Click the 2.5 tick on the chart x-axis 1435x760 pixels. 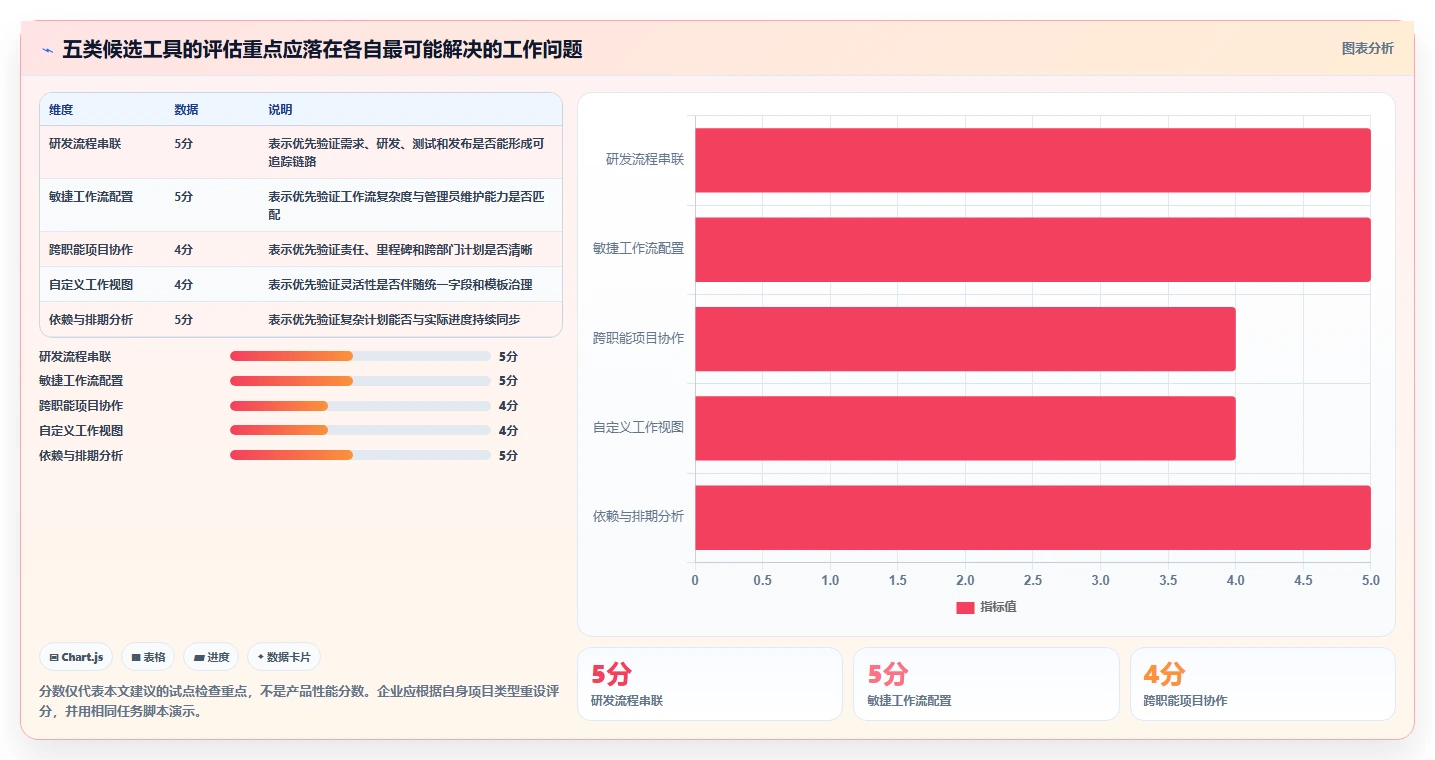click(1033, 581)
